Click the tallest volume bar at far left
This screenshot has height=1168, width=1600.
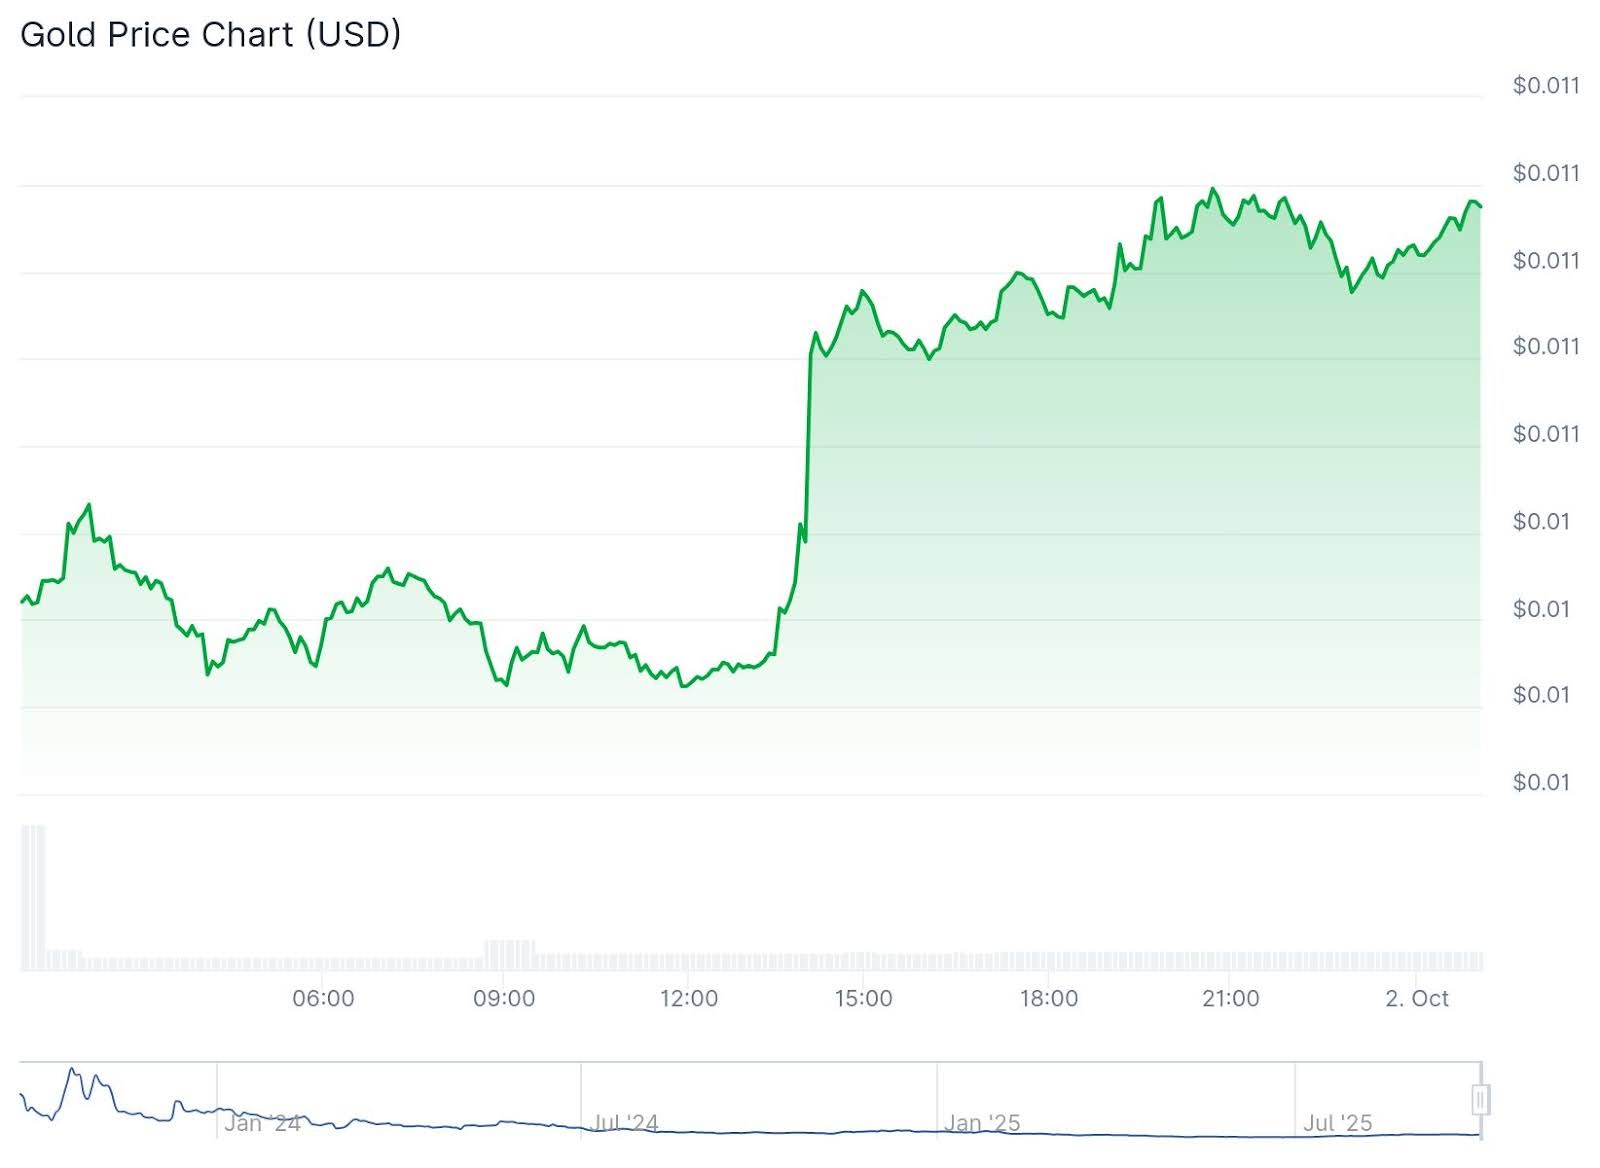point(33,897)
